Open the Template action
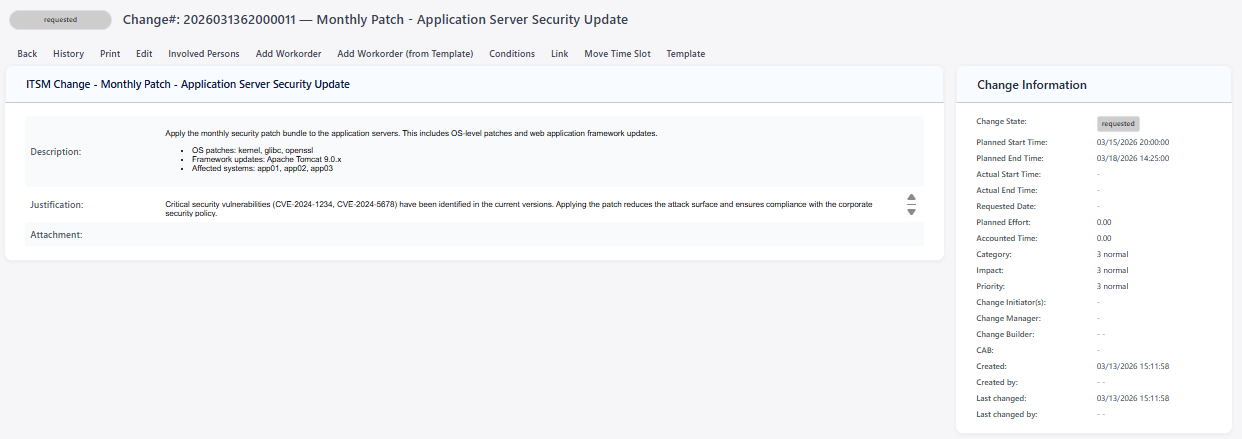The image size is (1242, 439). tap(686, 54)
